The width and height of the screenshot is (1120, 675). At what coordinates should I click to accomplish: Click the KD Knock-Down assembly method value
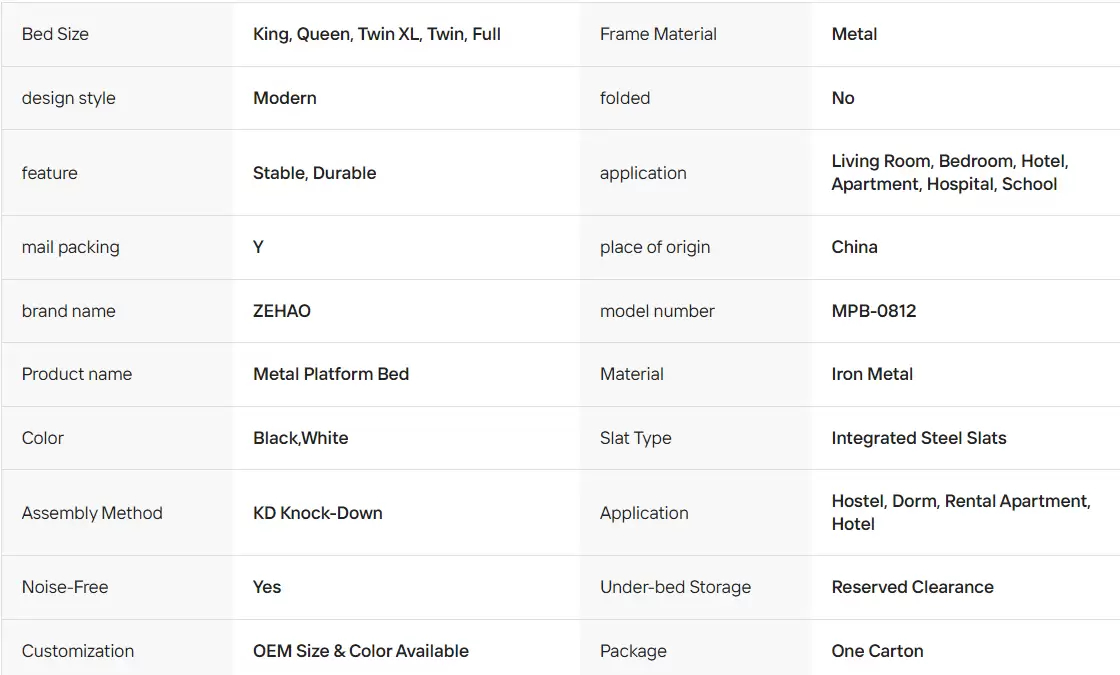[x=318, y=513]
